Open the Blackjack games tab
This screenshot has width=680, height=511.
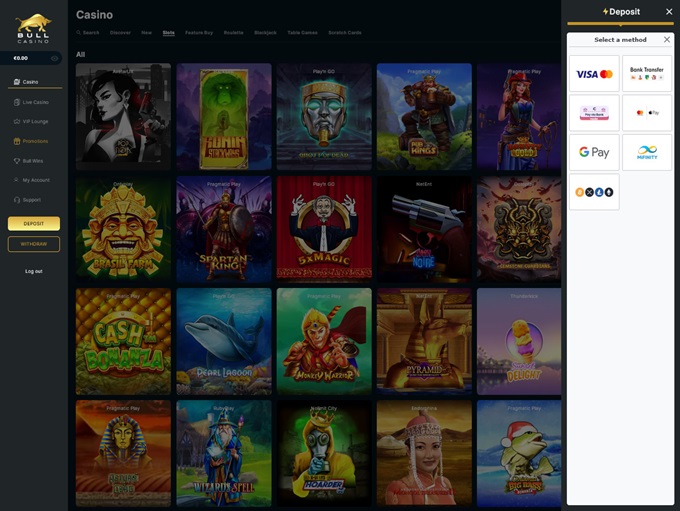coord(265,33)
